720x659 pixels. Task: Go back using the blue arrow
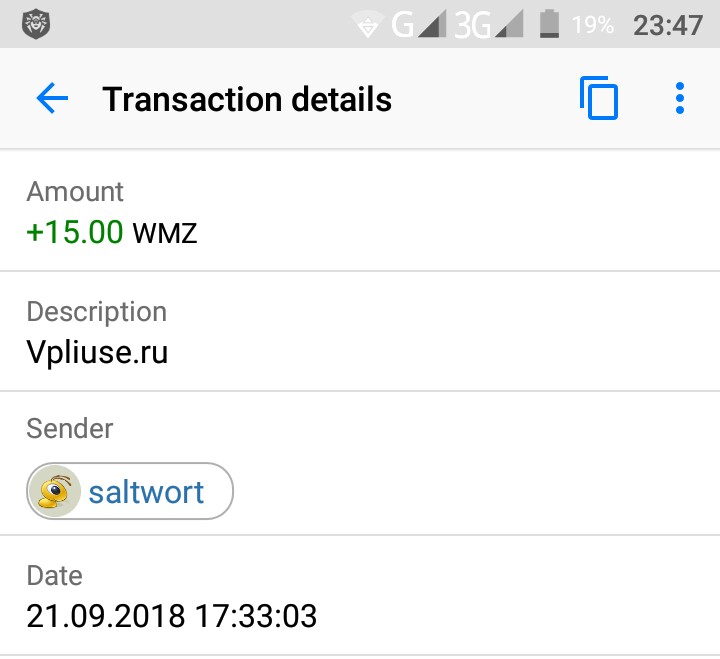[52, 98]
